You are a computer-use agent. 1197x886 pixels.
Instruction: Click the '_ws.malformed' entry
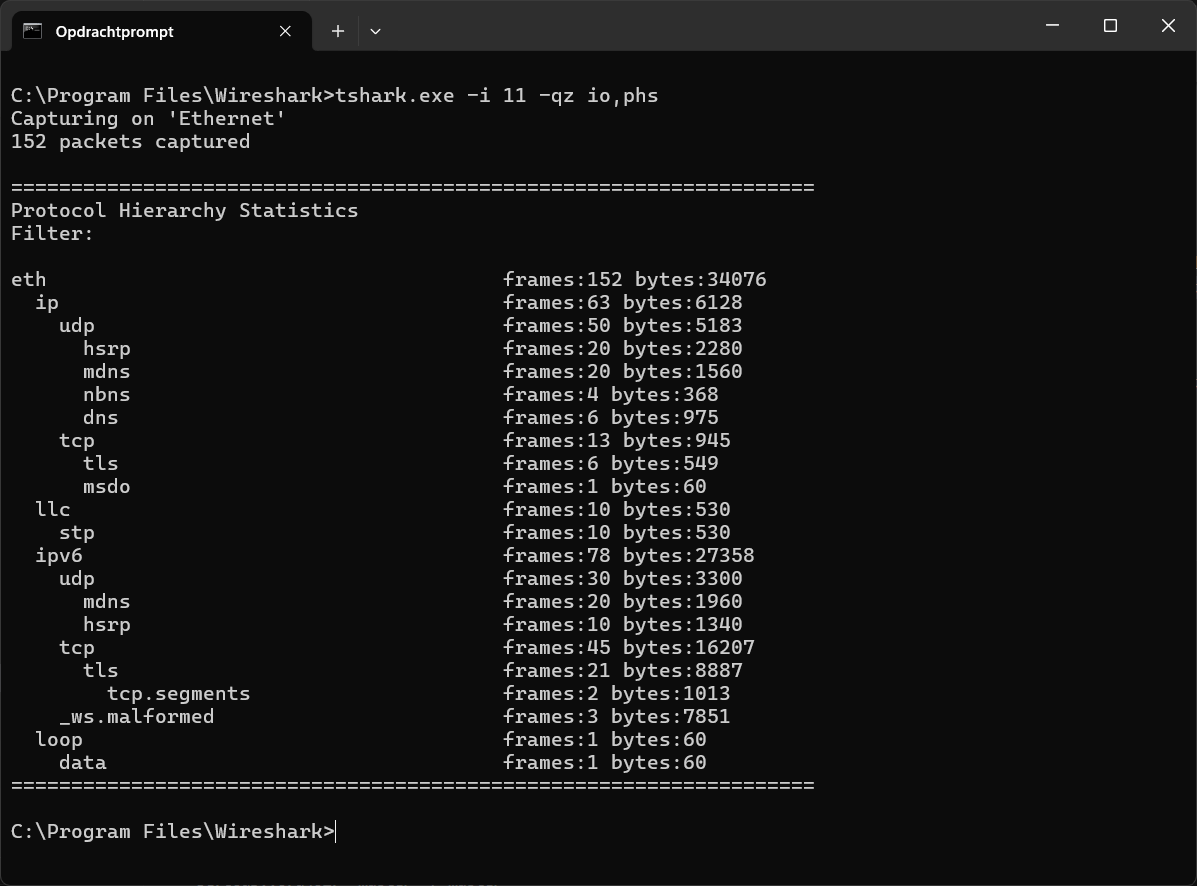coord(136,717)
